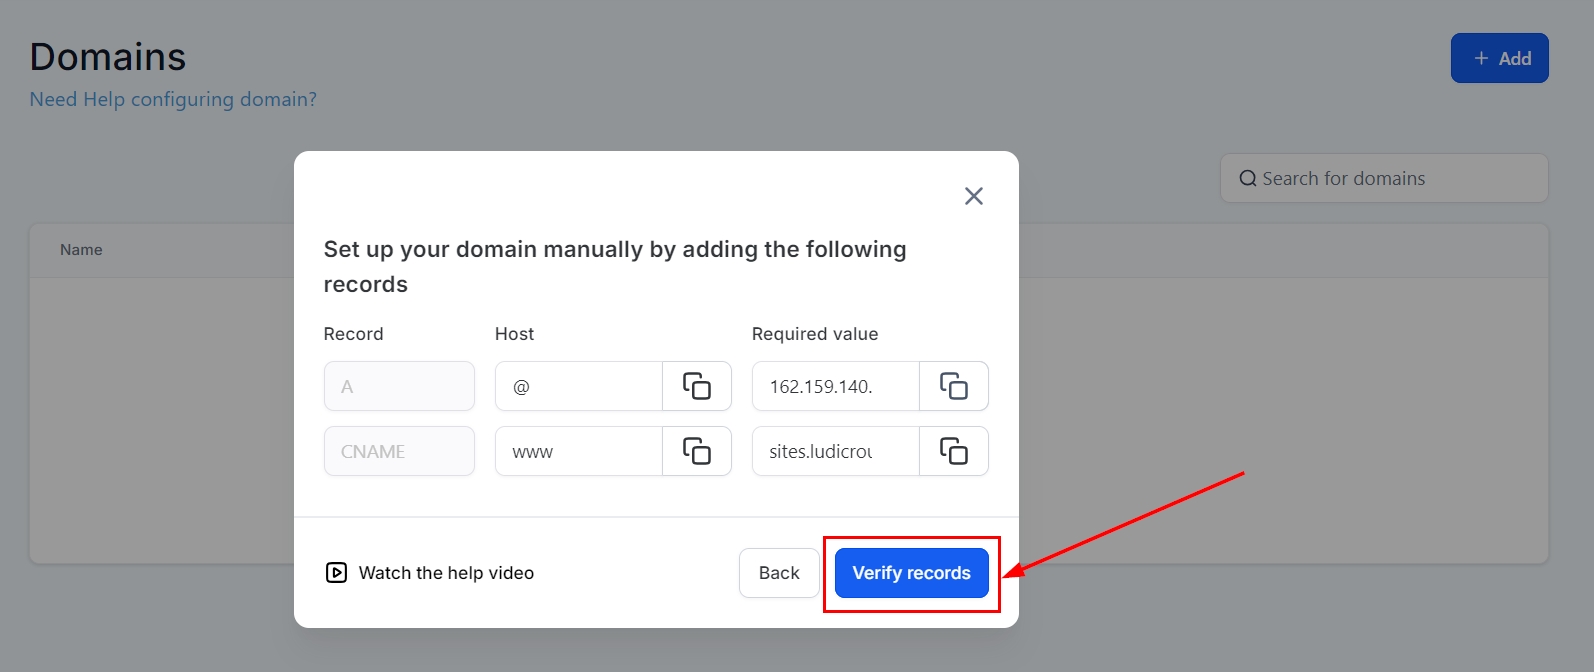Image resolution: width=1594 pixels, height=672 pixels.
Task: Click the CNAME record type field
Action: coord(399,451)
